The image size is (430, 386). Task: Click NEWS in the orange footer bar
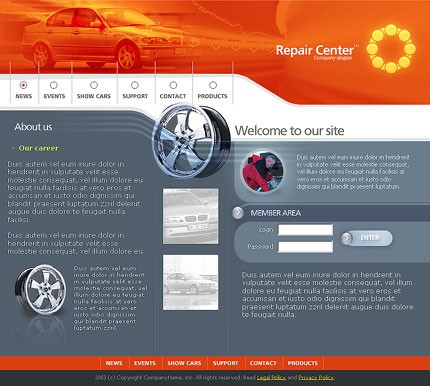pyautogui.click(x=114, y=363)
